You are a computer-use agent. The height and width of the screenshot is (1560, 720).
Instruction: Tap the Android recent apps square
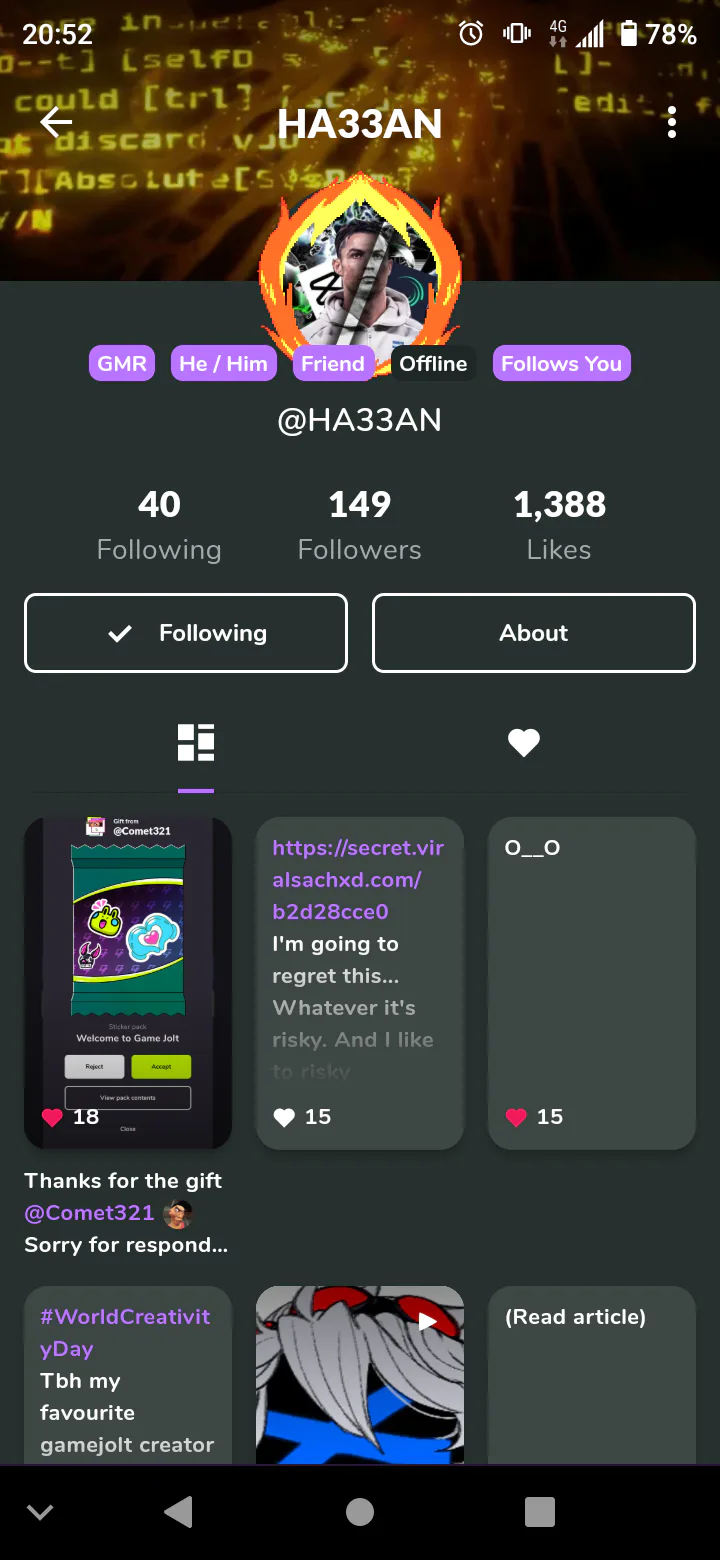coord(540,1512)
